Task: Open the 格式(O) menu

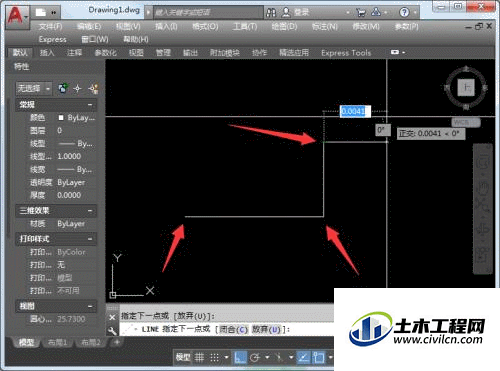Action: pyautogui.click(x=205, y=26)
